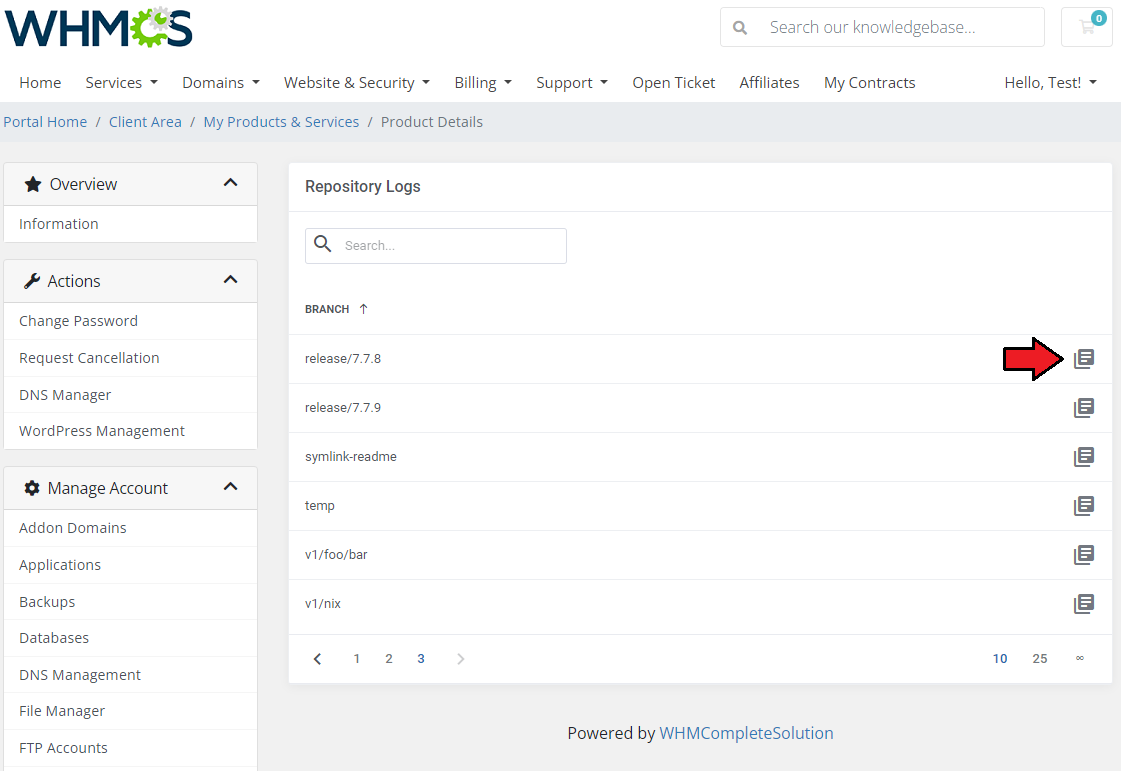Collapse the Manage Account panel
This screenshot has width=1121, height=771.
pos(230,487)
